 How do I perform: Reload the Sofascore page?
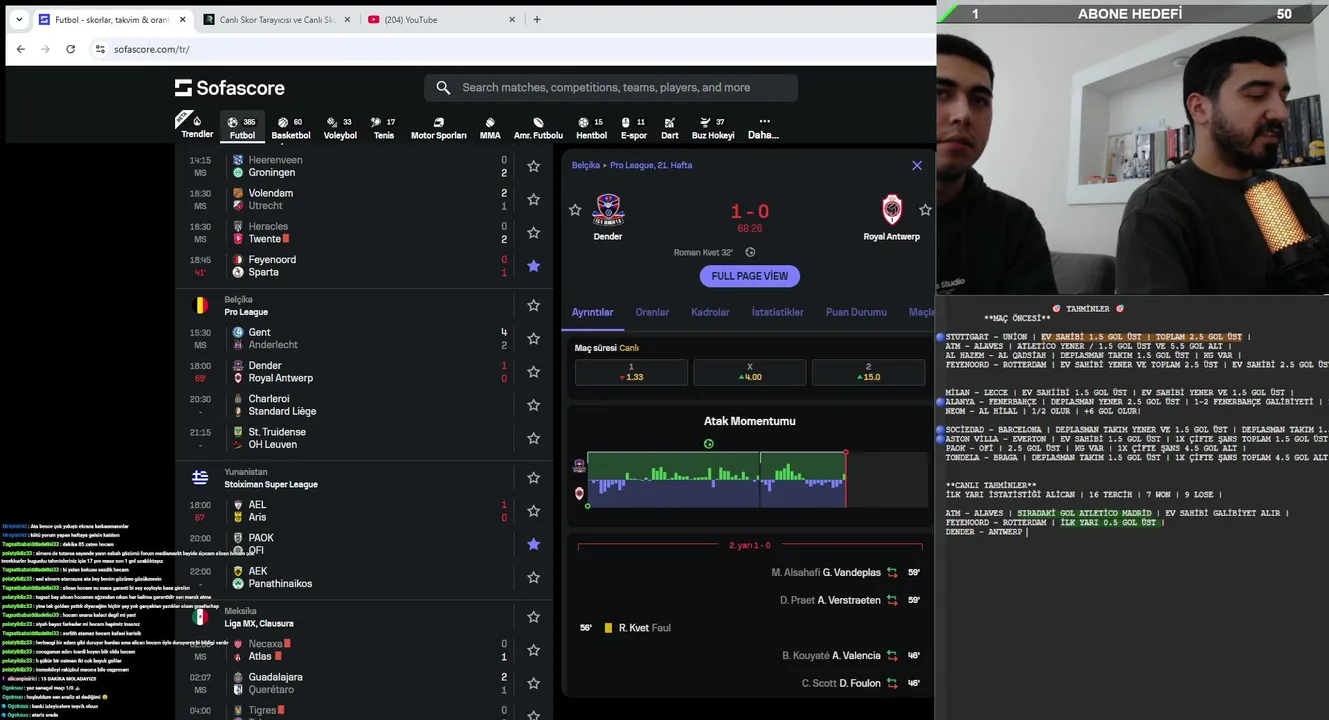(x=70, y=49)
